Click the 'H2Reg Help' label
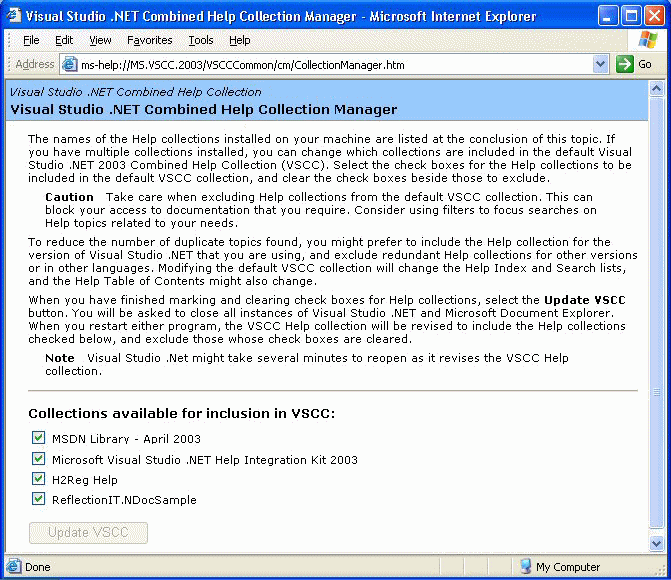The image size is (671, 580). (85, 480)
